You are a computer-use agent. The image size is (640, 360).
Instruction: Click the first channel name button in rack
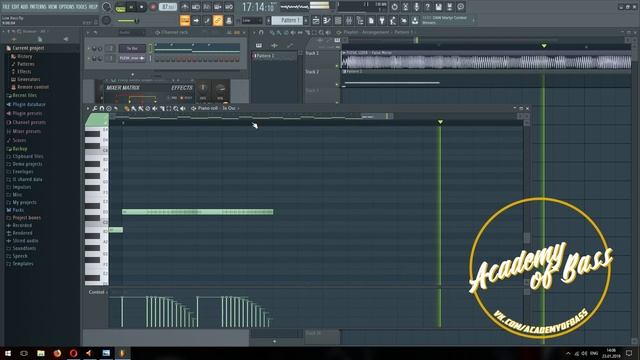coord(132,49)
